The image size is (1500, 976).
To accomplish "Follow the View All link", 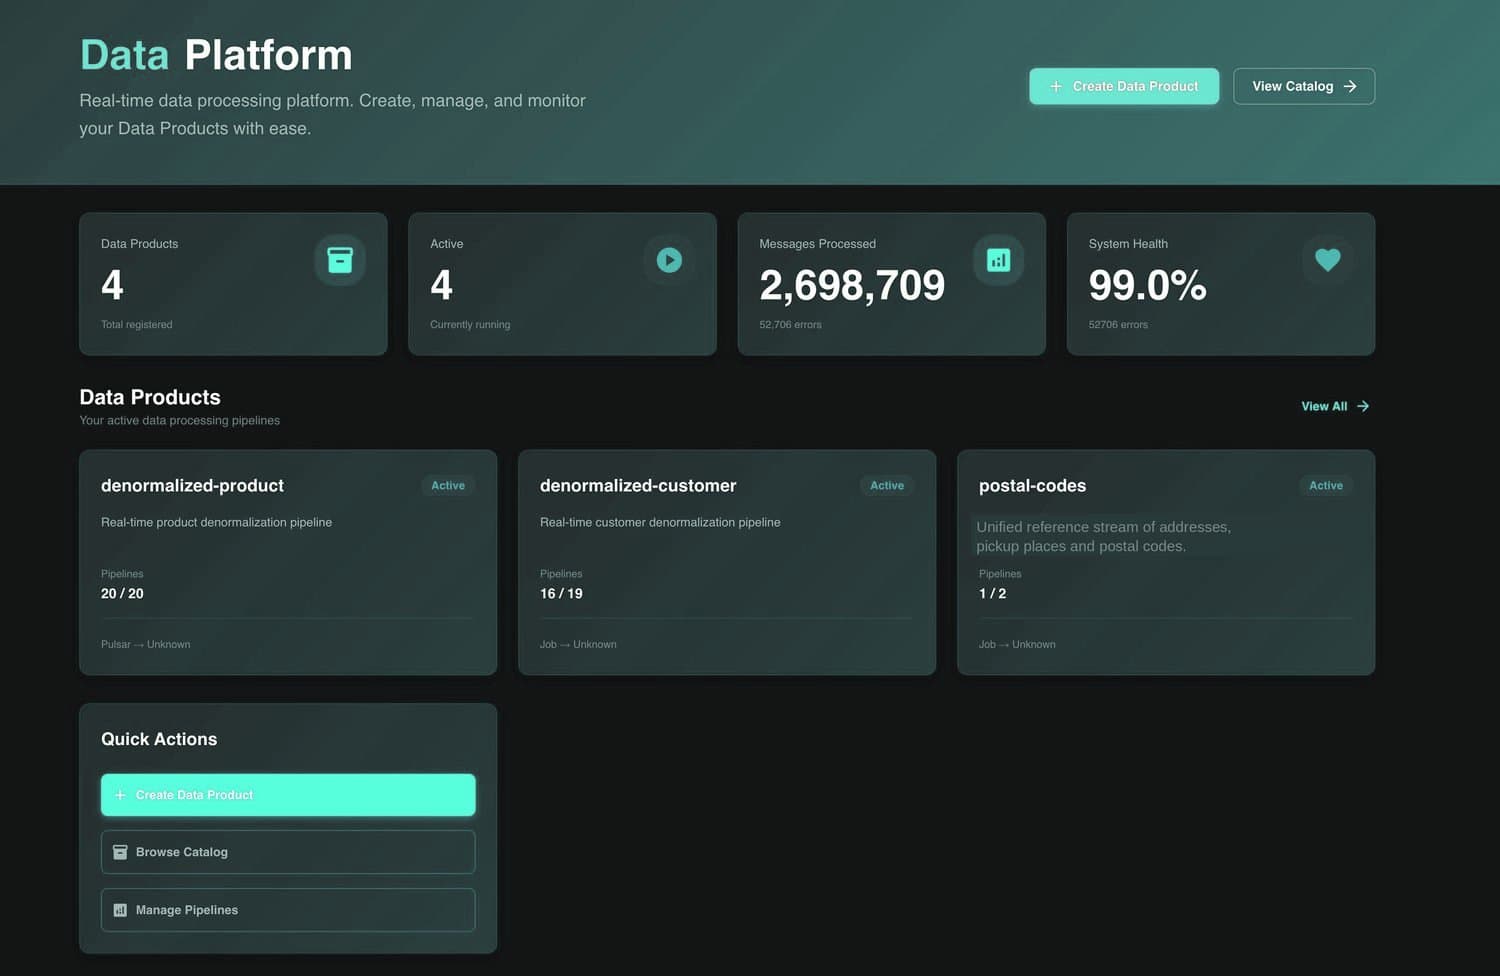I will click(x=1335, y=406).
